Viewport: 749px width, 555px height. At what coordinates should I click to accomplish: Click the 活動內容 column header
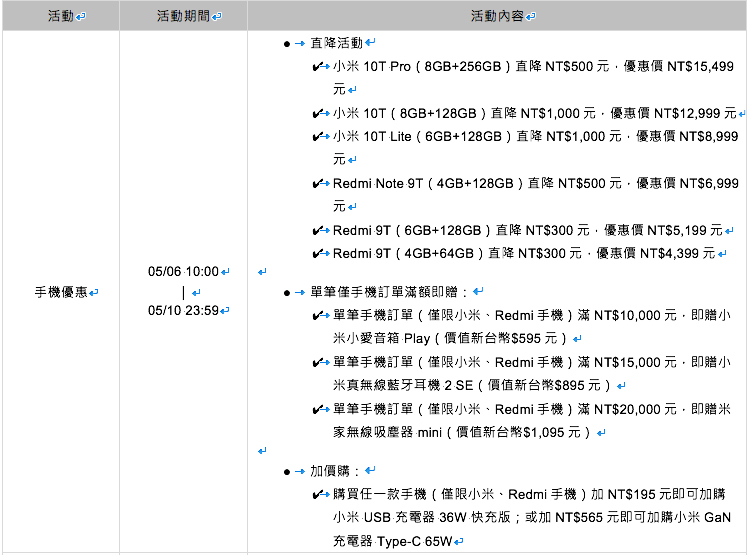point(497,16)
